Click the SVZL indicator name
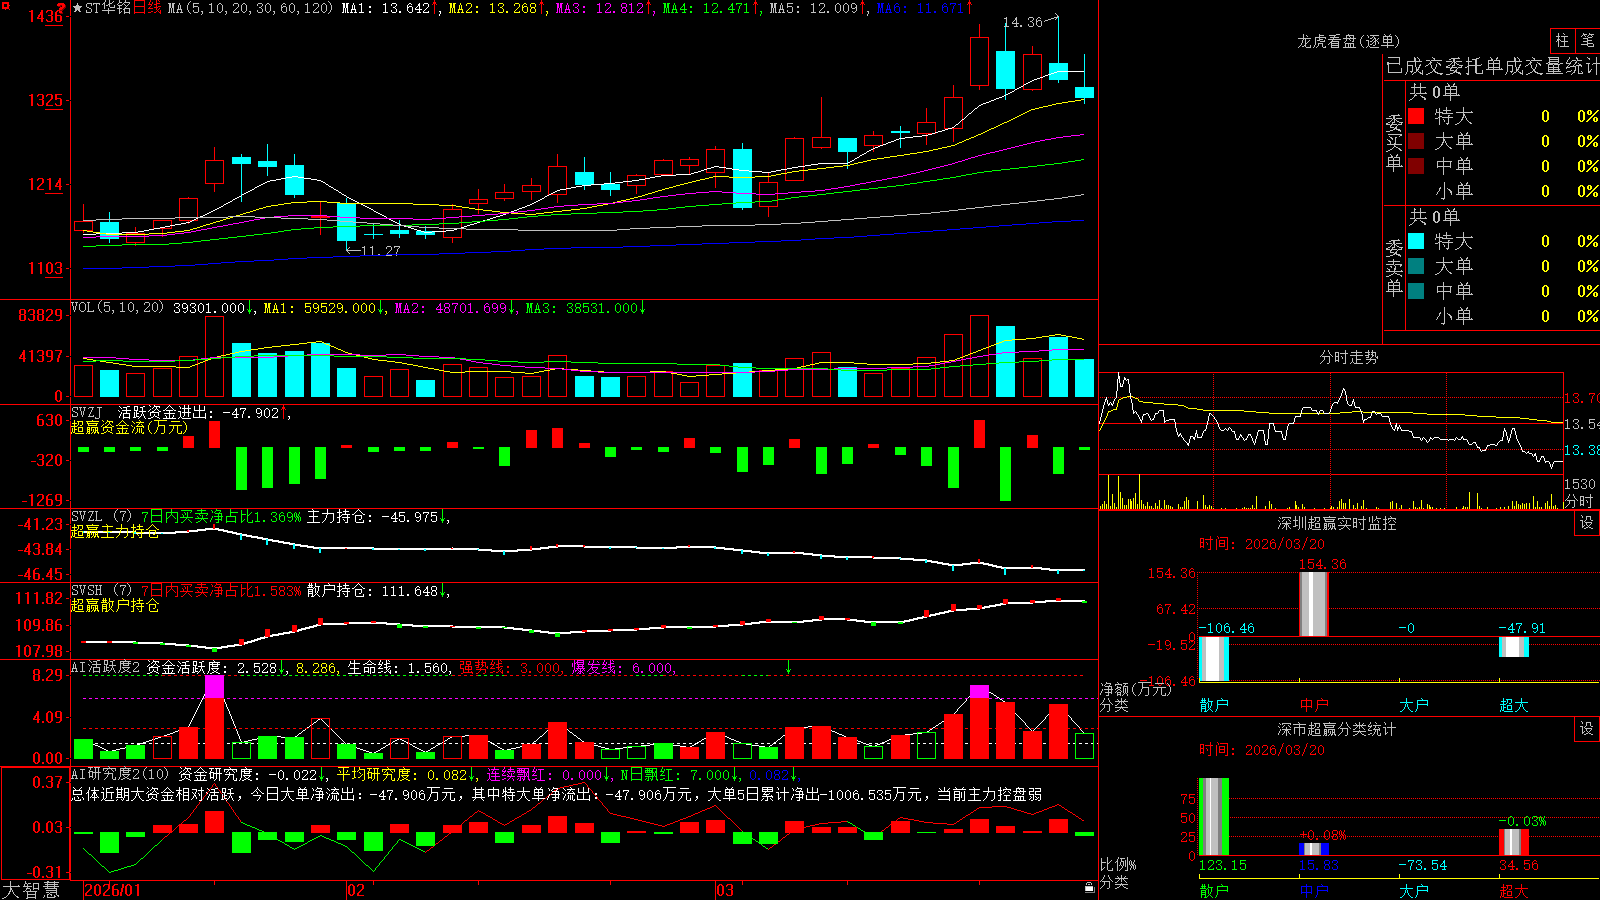This screenshot has width=1600, height=900. click(87, 517)
